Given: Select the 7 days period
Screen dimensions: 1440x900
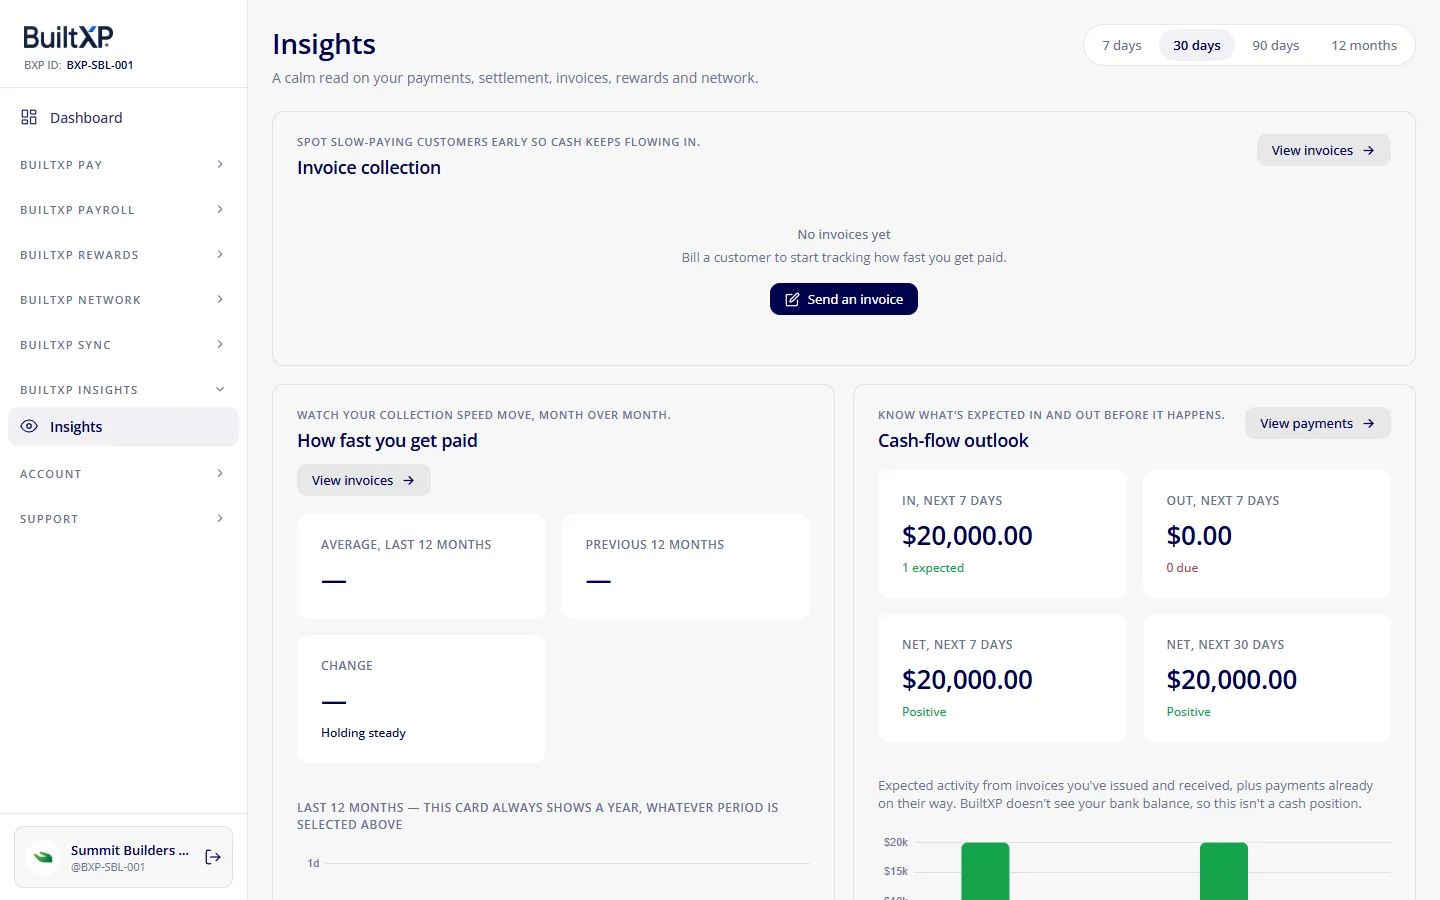Looking at the screenshot, I should click(x=1122, y=45).
